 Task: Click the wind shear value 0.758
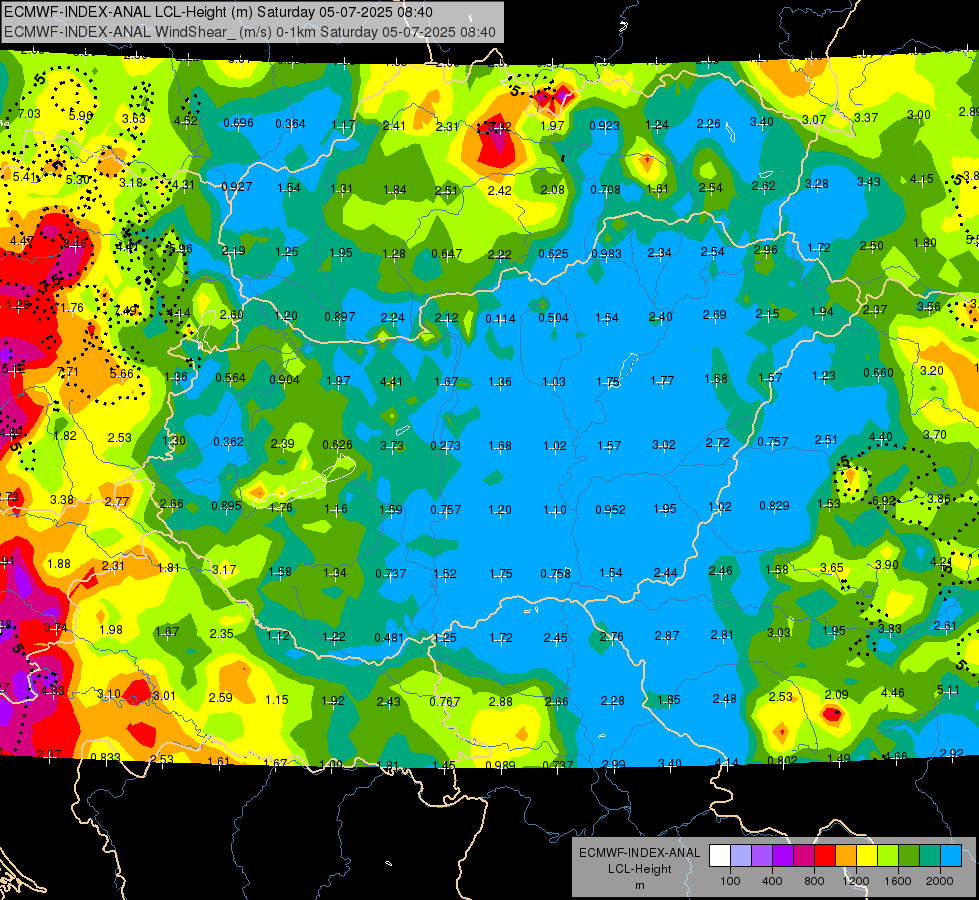coord(556,573)
